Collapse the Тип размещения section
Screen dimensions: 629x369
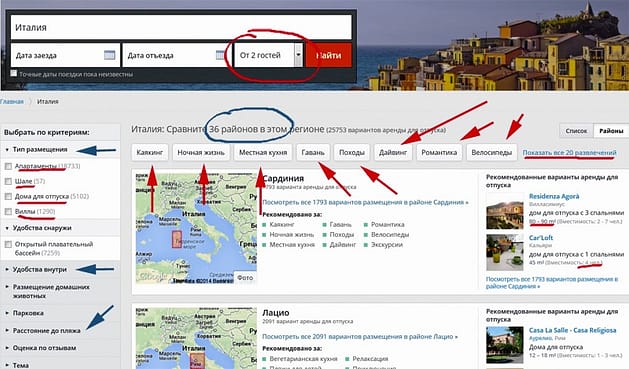[40, 149]
